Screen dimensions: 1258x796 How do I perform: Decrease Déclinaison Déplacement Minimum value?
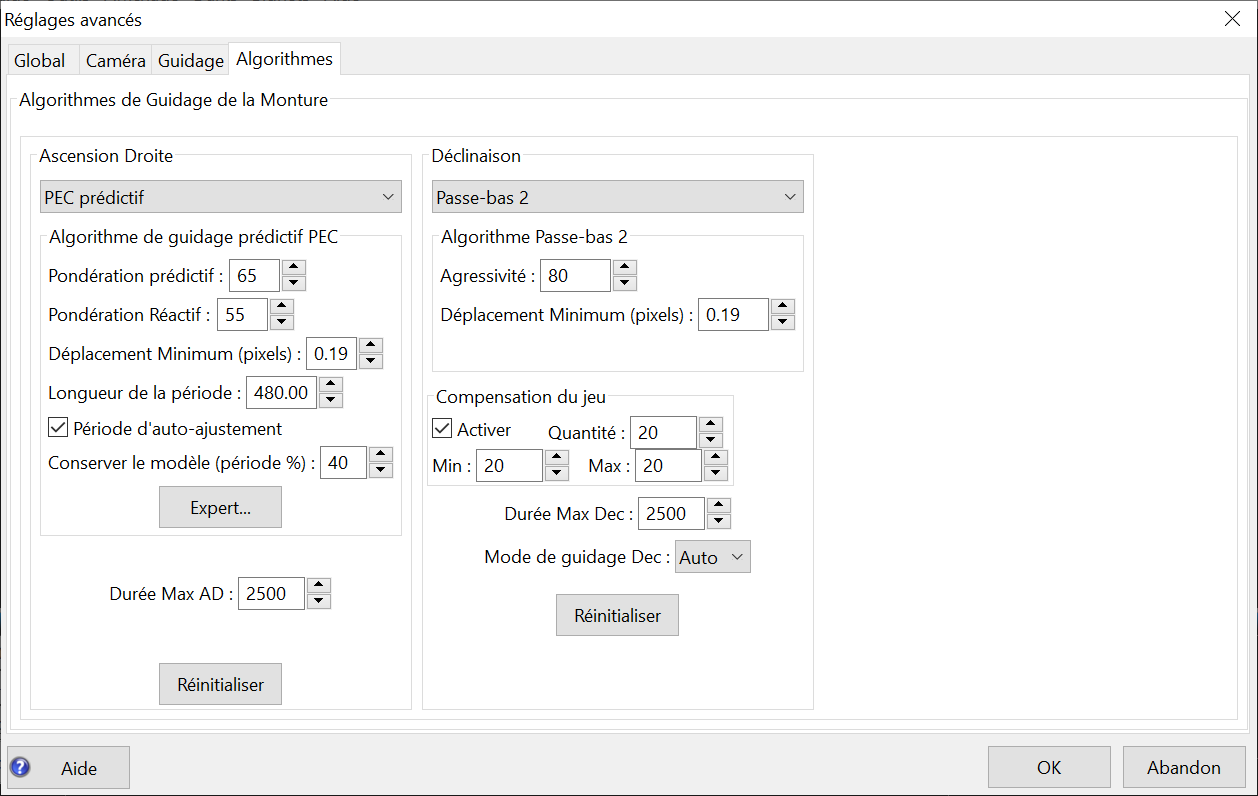click(783, 322)
